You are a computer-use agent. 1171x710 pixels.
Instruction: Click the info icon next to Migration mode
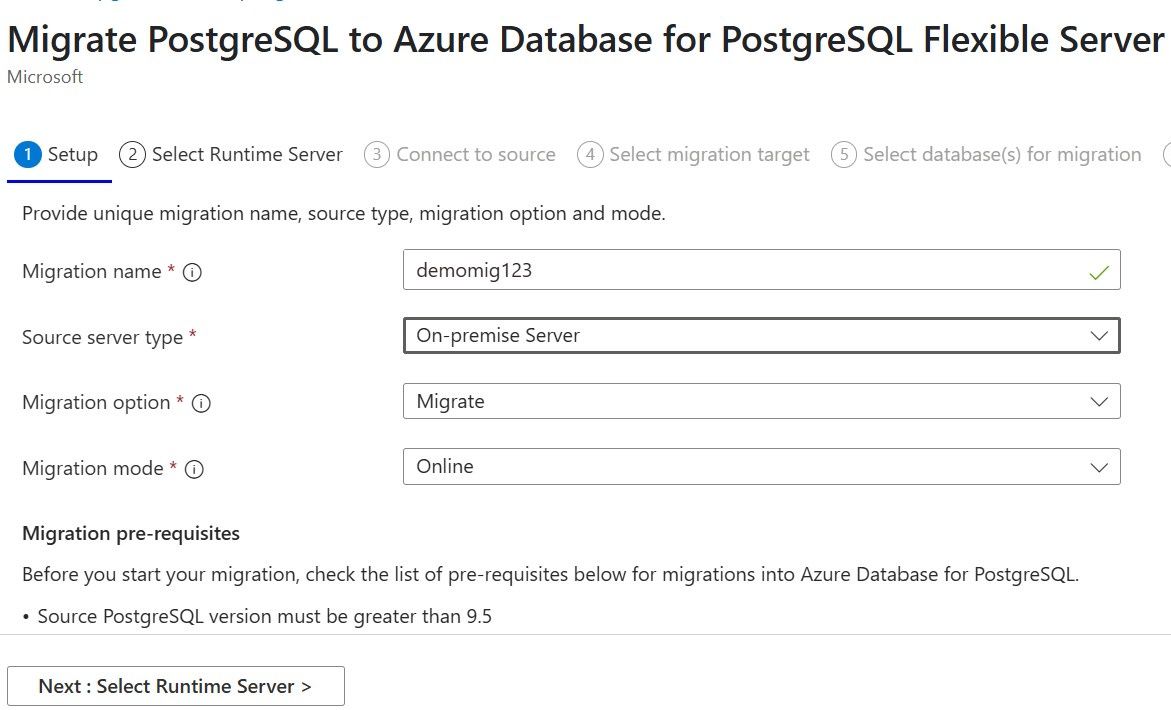pyautogui.click(x=195, y=469)
